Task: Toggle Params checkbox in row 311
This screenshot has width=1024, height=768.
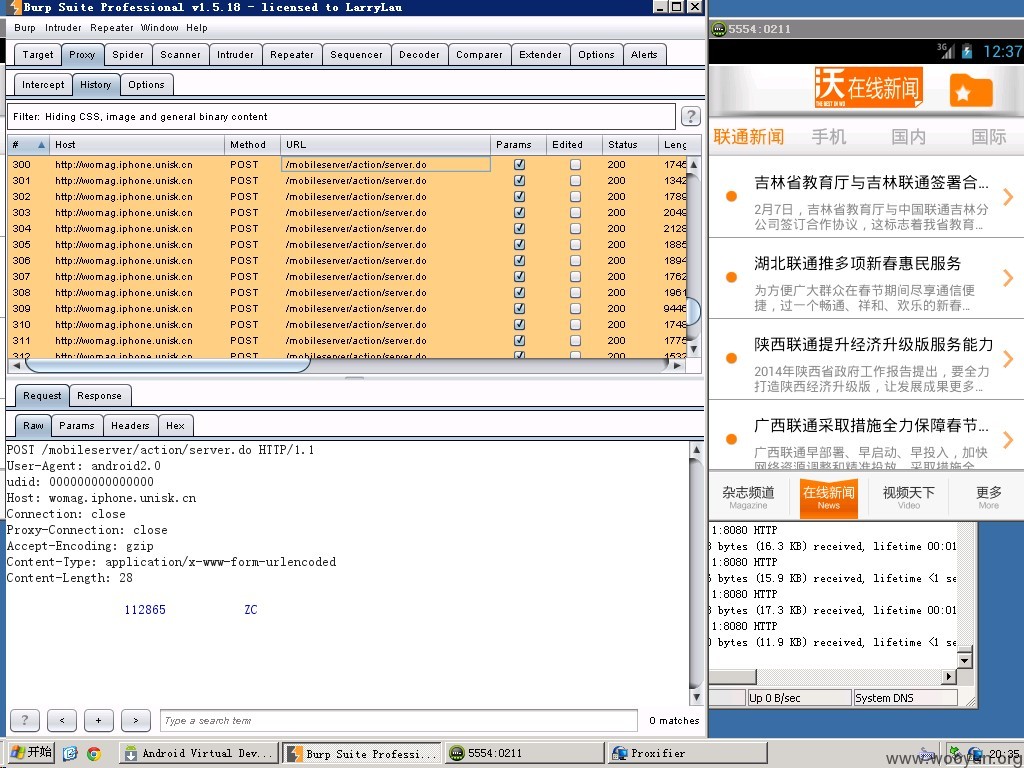Action: [519, 340]
